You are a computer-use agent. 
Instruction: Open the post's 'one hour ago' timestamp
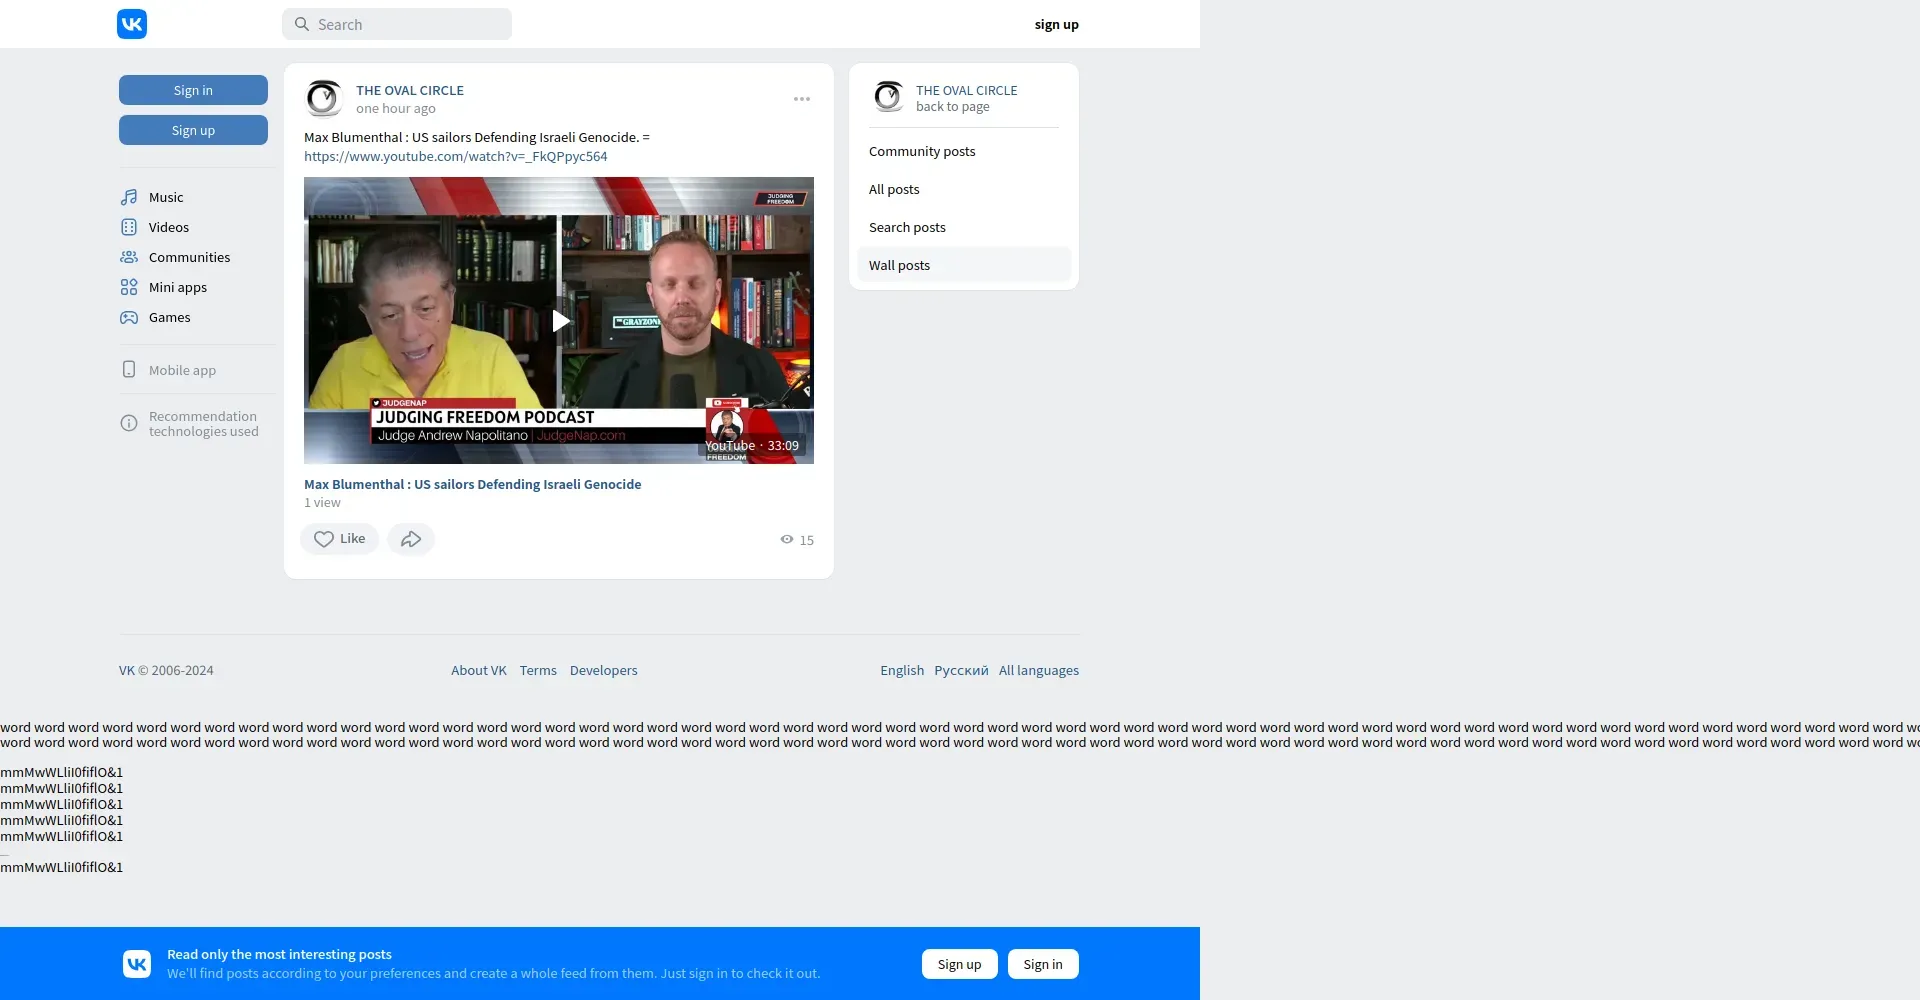coord(396,109)
